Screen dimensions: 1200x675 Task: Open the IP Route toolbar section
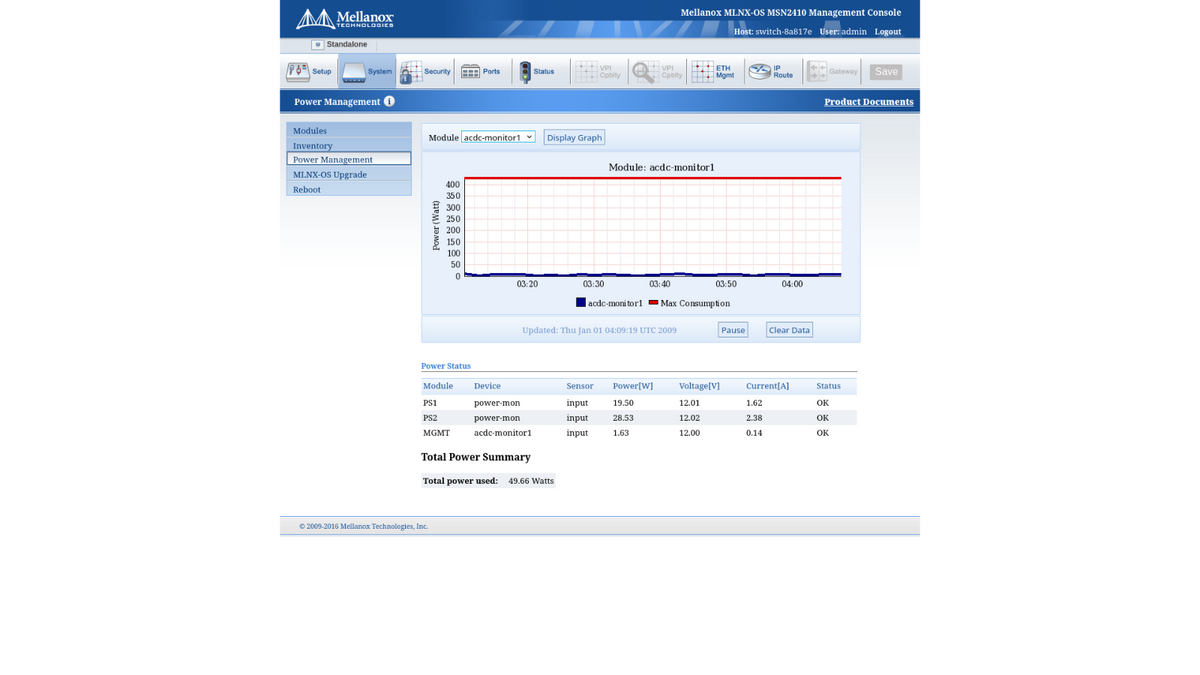point(771,71)
